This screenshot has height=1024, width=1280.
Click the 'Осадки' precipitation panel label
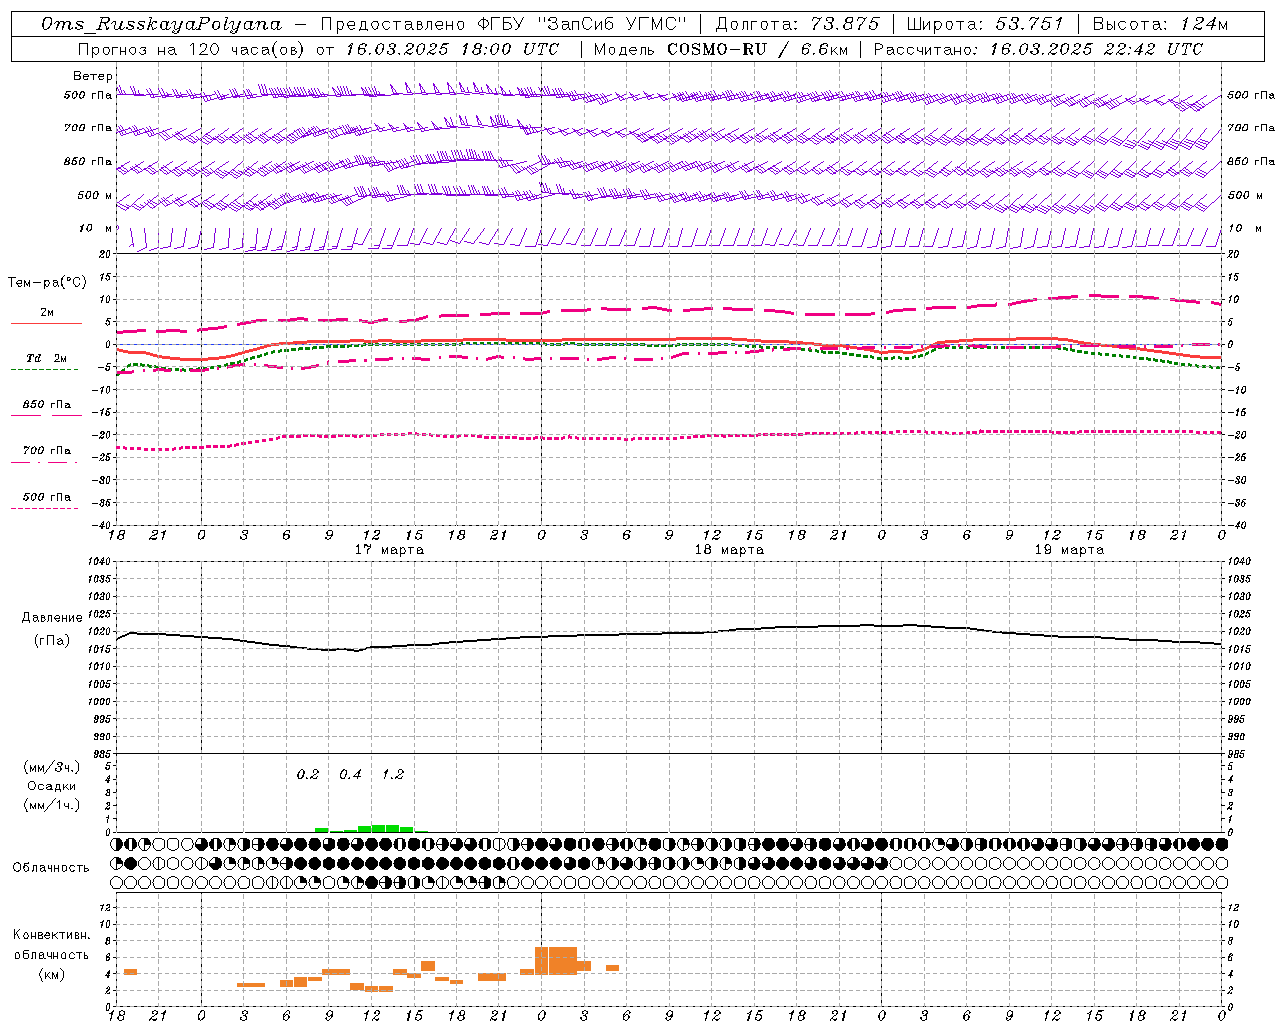click(x=51, y=786)
